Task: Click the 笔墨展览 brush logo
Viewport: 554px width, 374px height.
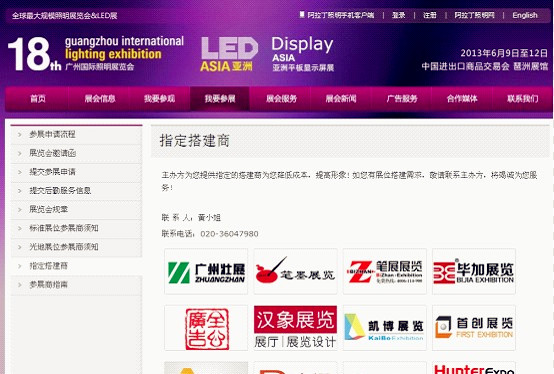Action: point(295,271)
